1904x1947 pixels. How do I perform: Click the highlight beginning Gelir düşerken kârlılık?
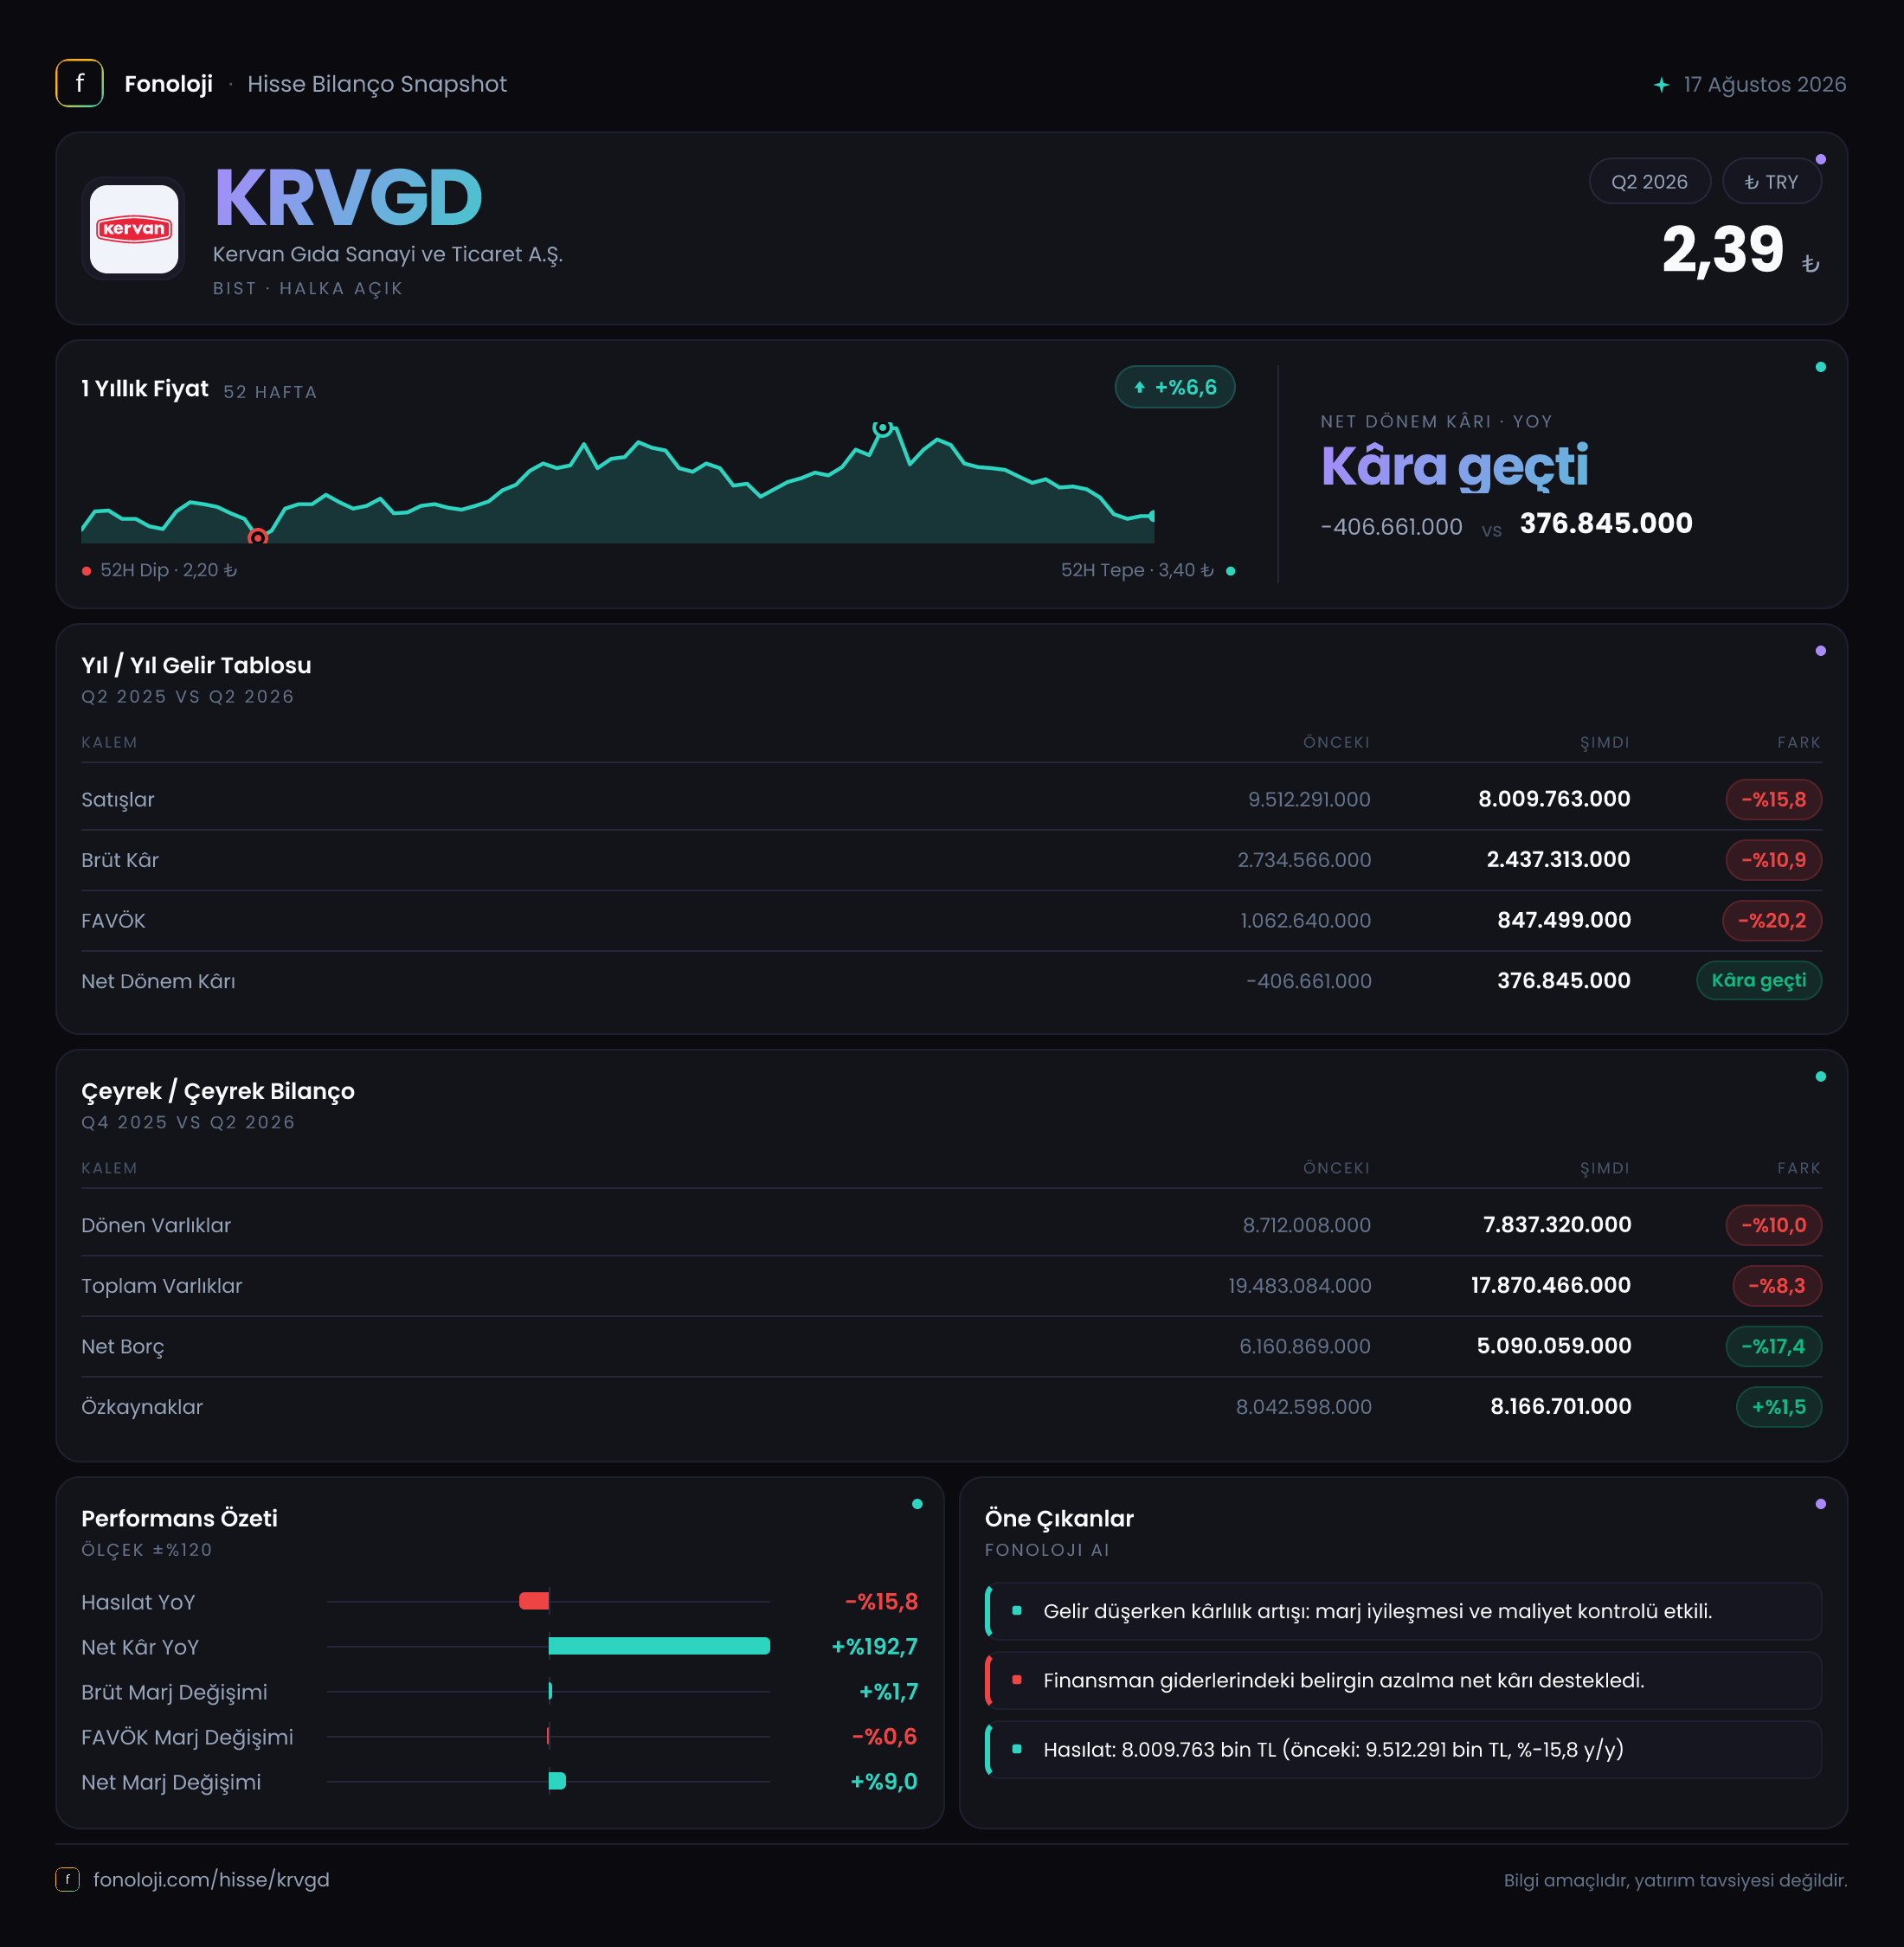(x=1403, y=1611)
